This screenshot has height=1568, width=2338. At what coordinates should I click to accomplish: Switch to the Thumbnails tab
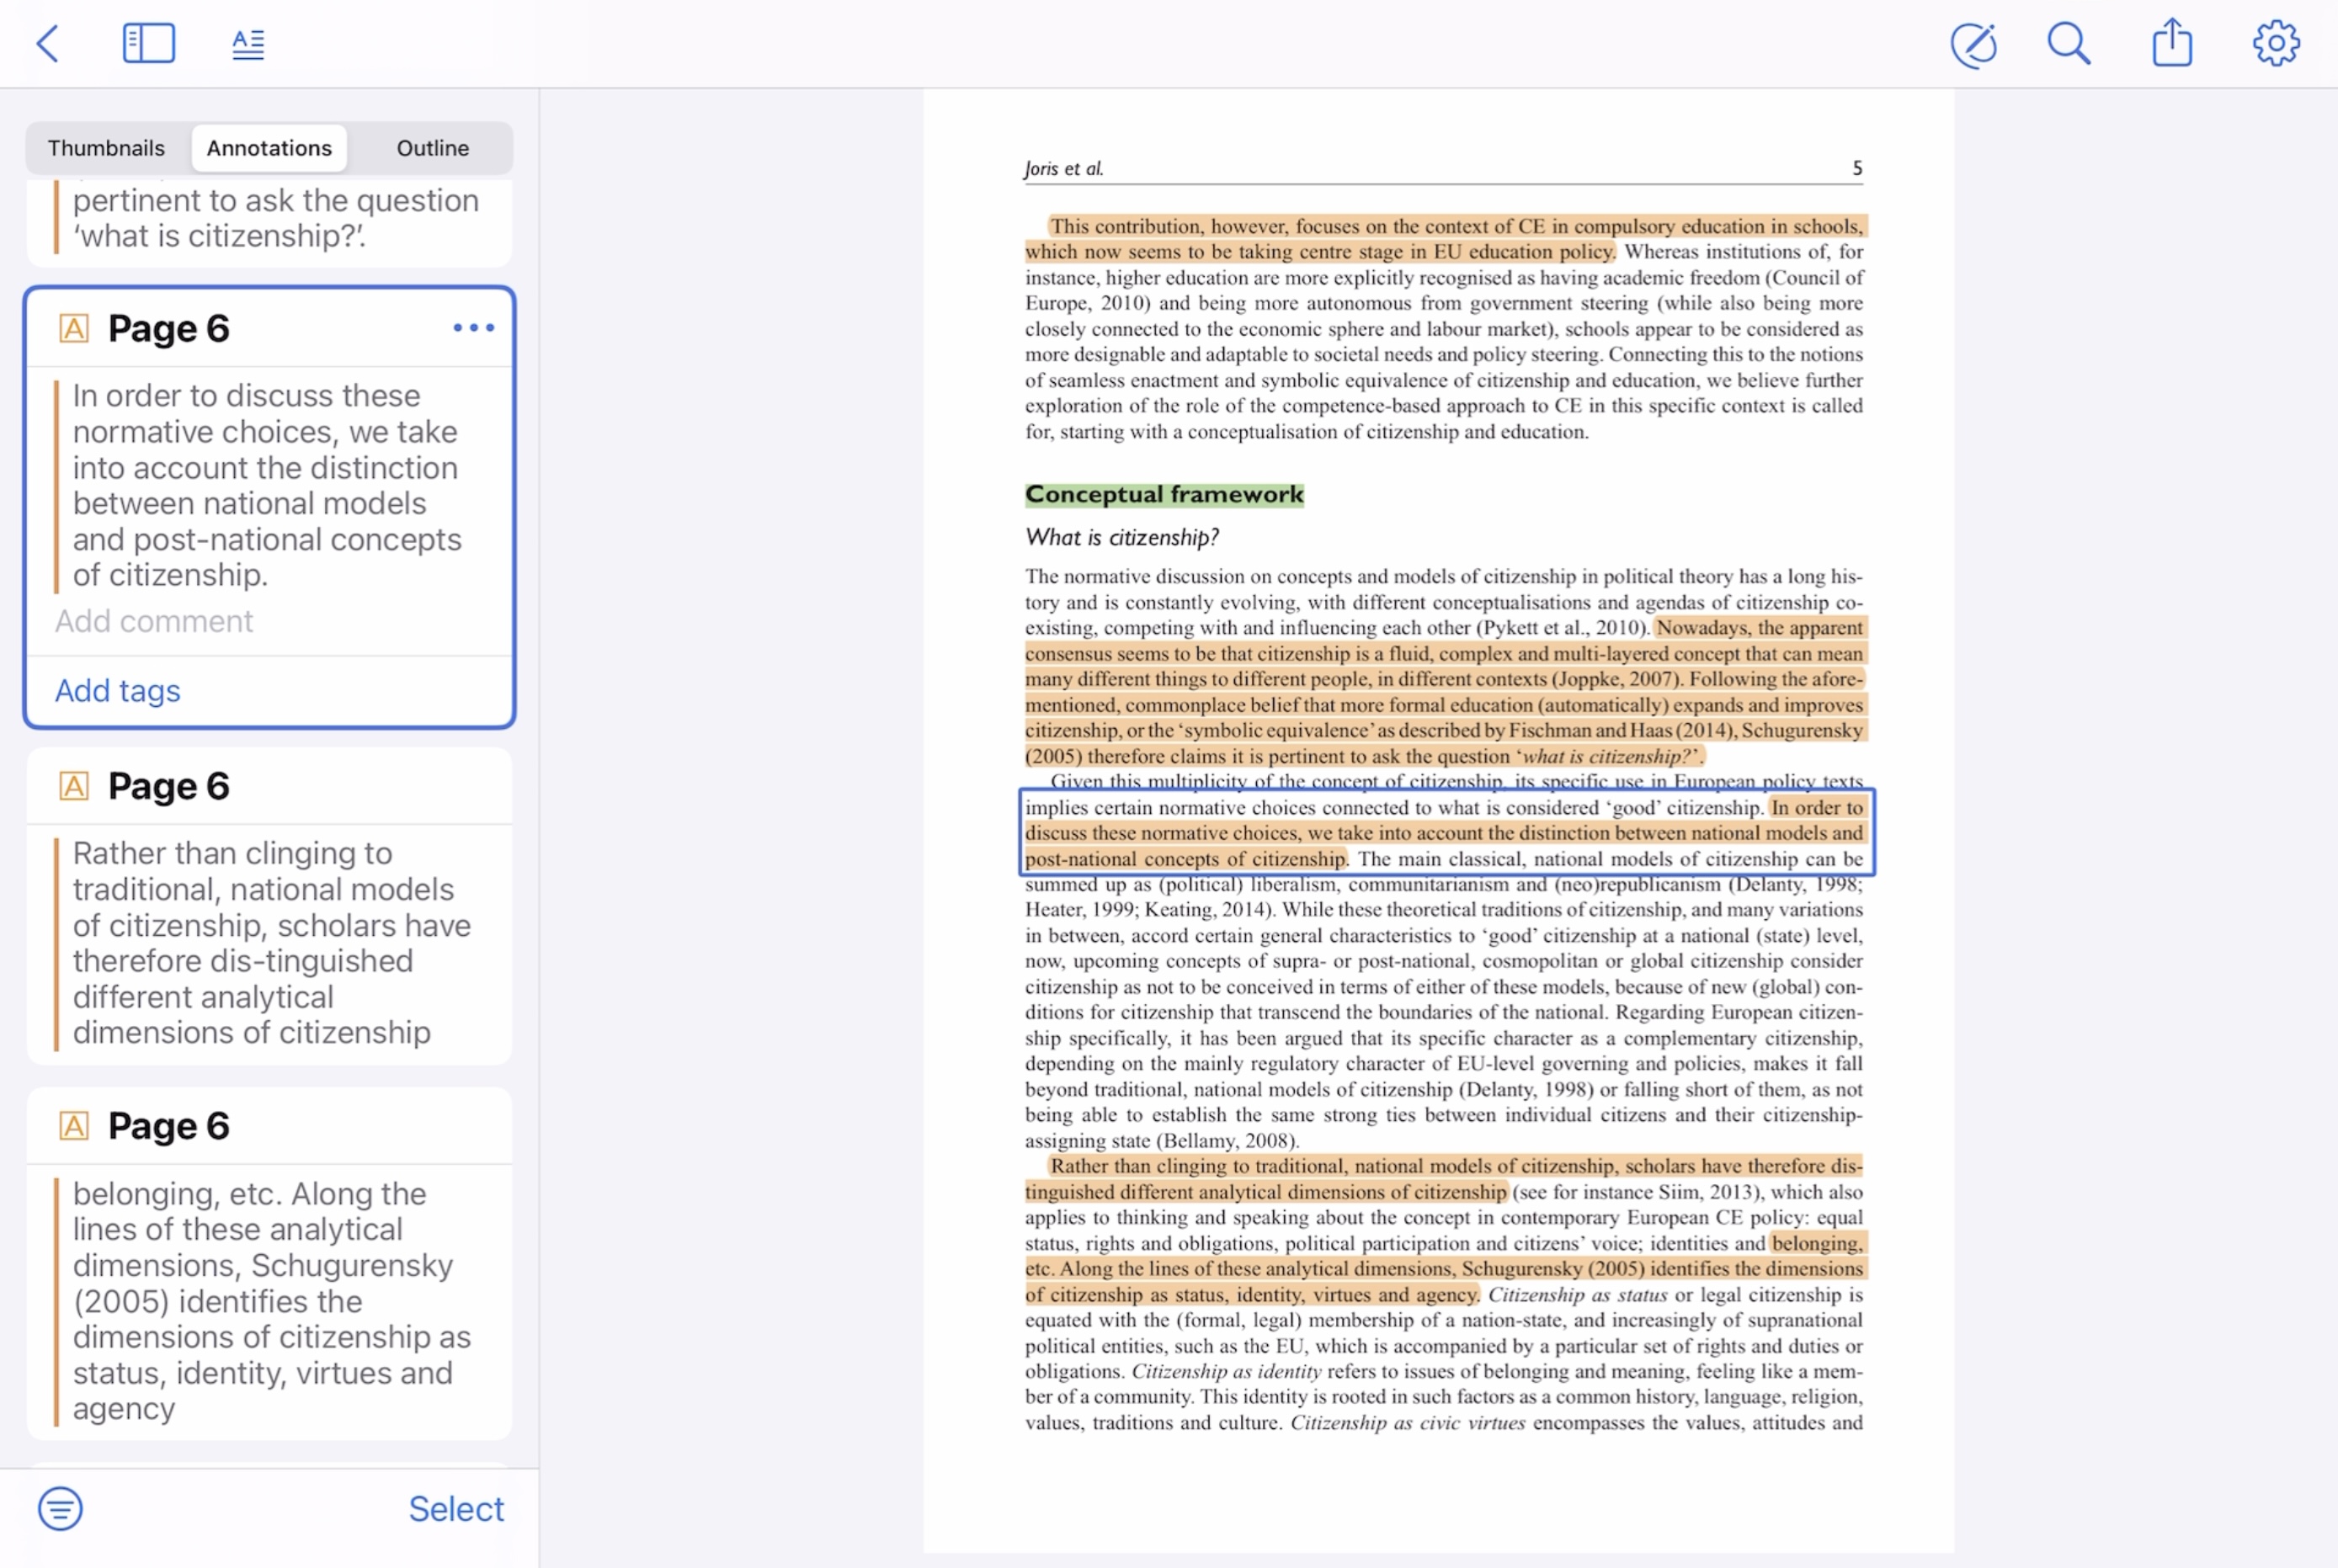point(106,148)
